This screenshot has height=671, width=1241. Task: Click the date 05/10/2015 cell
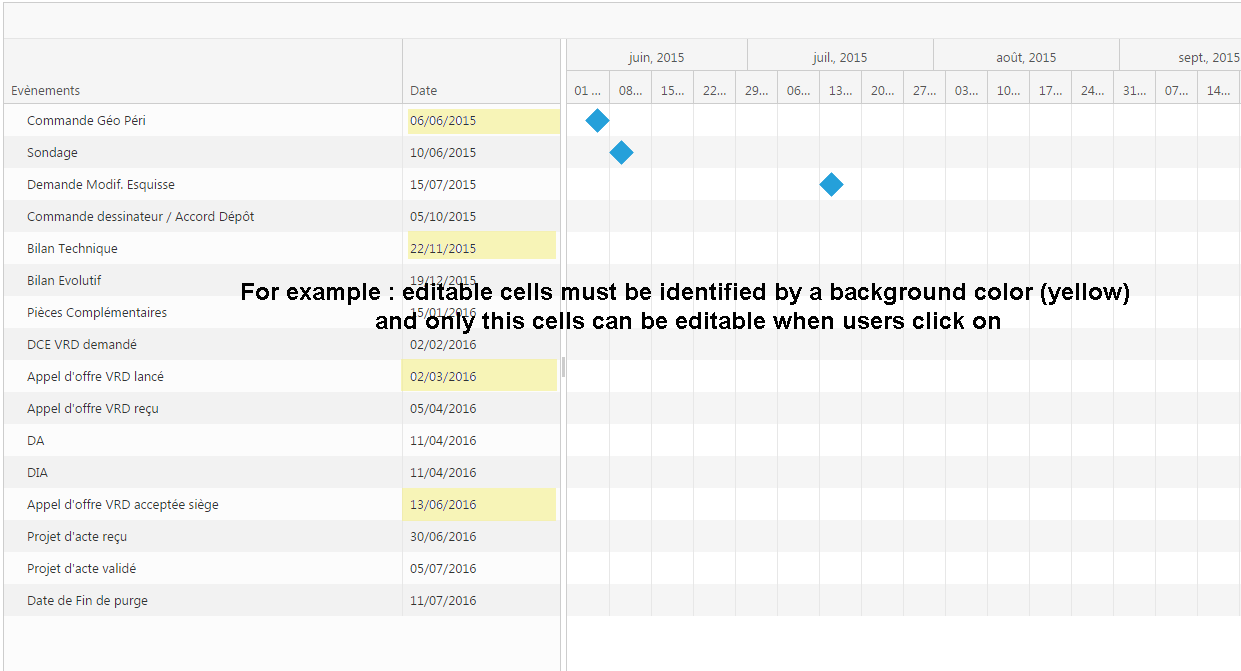443,217
